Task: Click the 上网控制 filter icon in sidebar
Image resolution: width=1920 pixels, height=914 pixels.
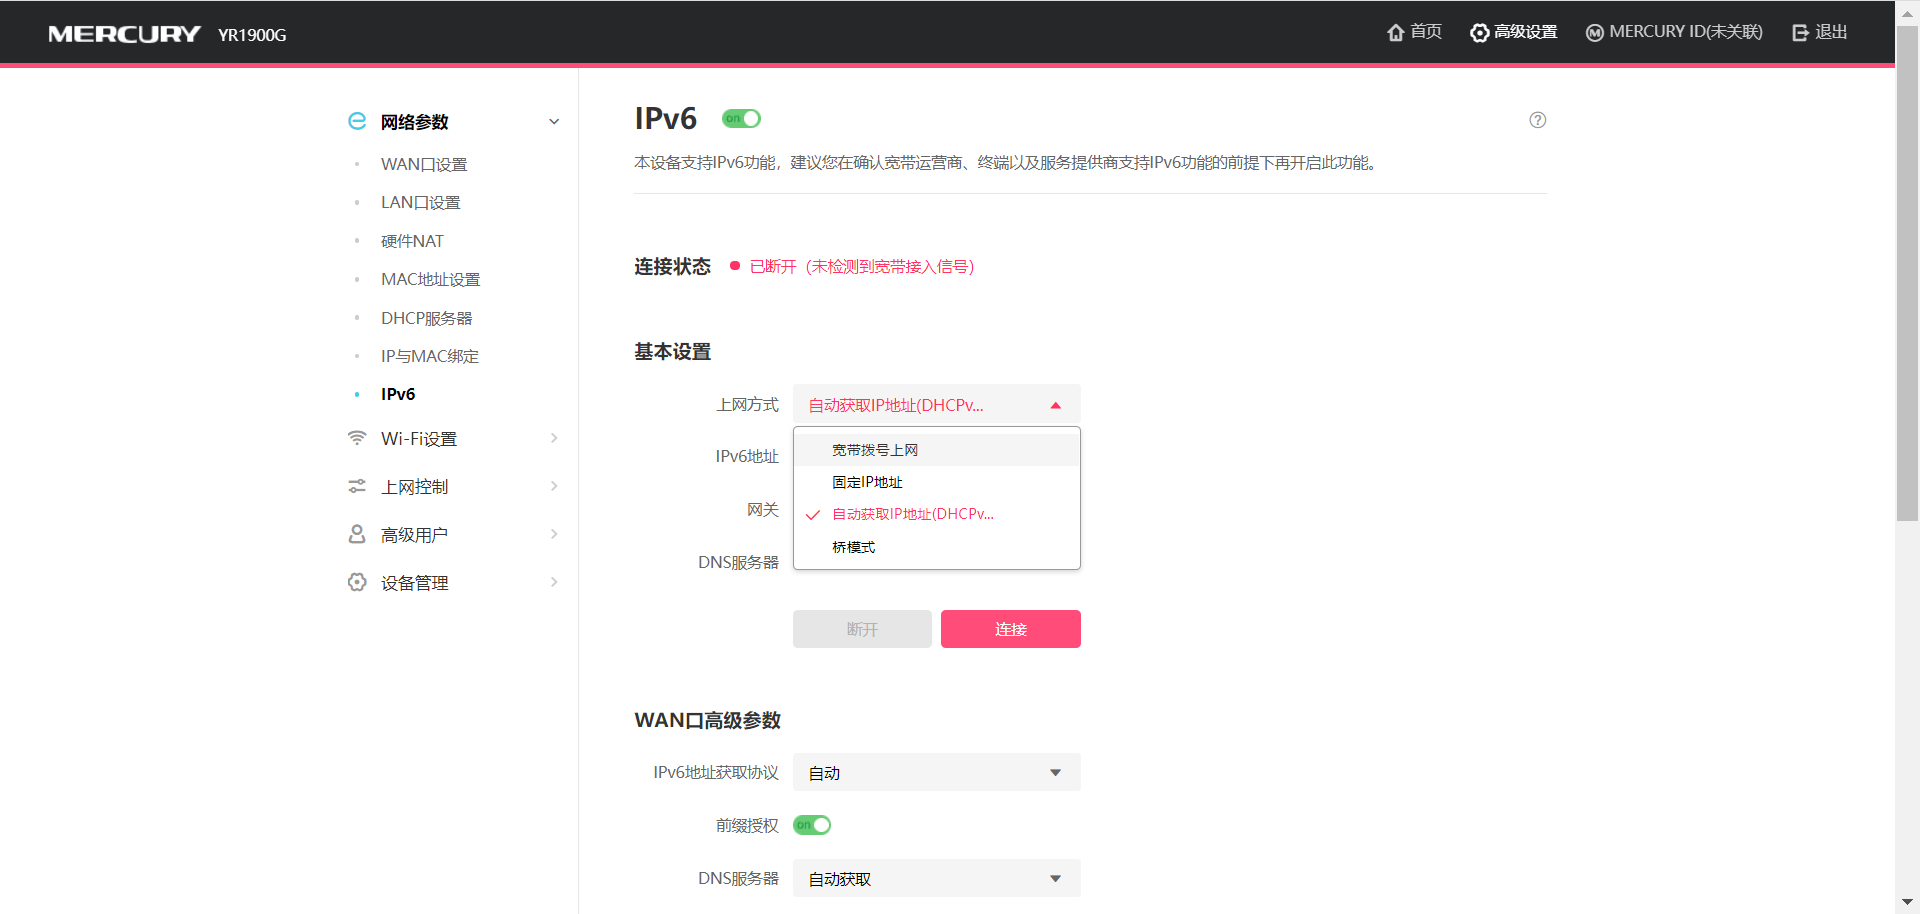Action: [357, 486]
